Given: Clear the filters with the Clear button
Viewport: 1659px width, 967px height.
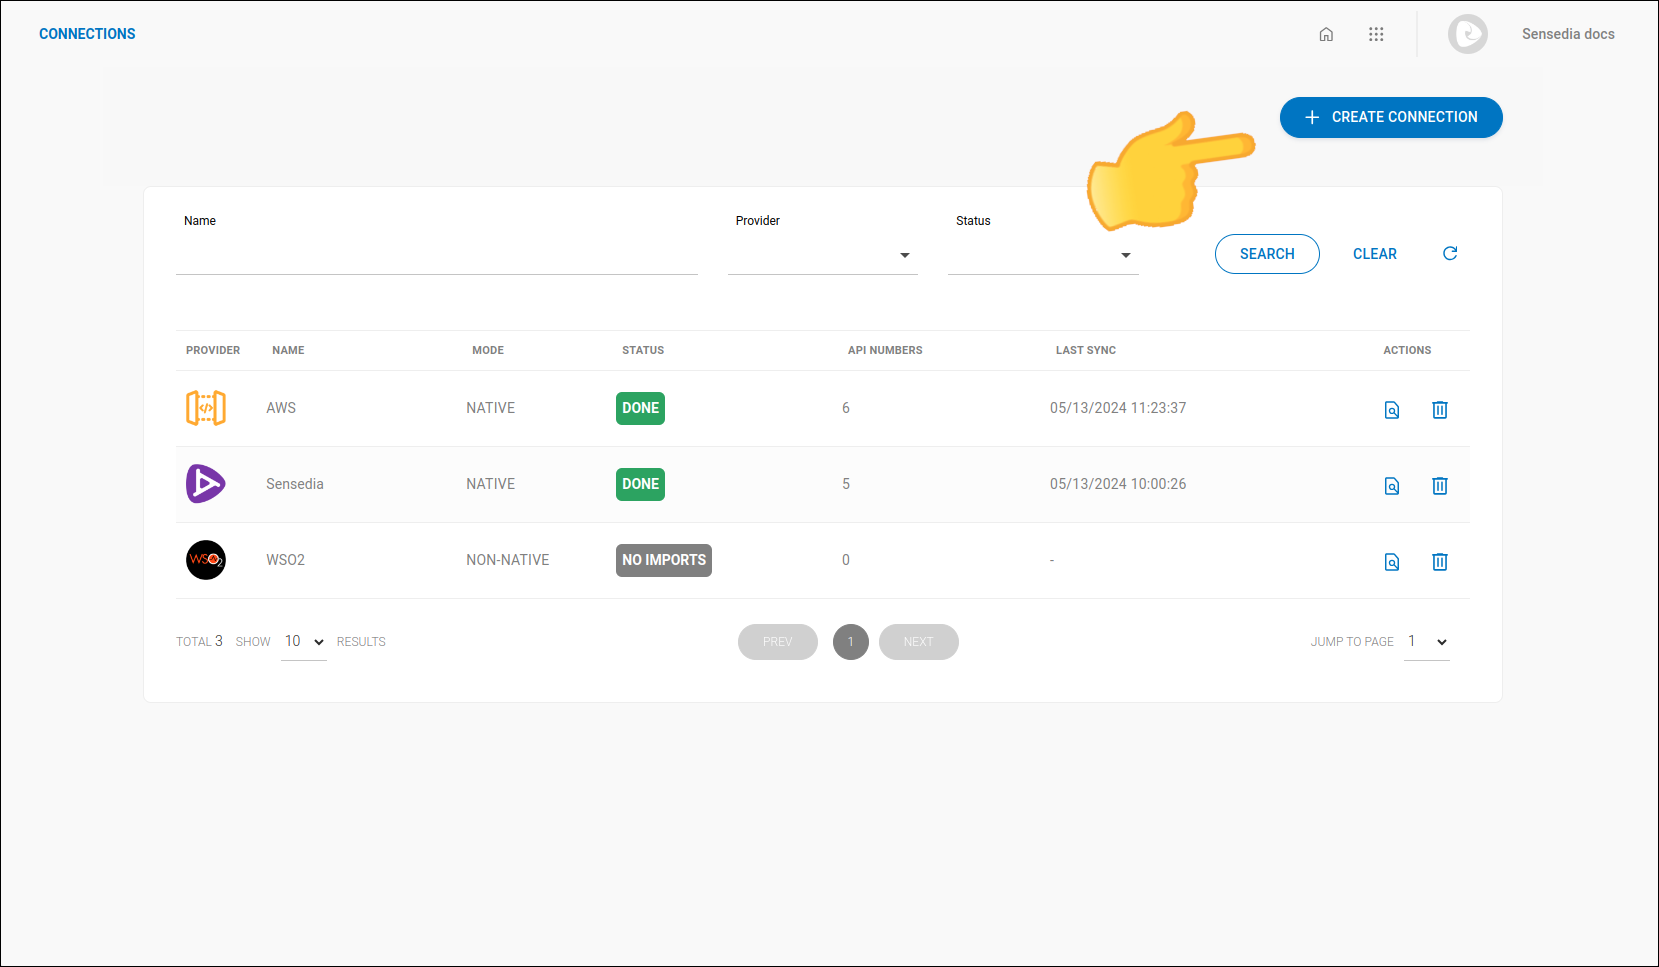Looking at the screenshot, I should (x=1375, y=253).
